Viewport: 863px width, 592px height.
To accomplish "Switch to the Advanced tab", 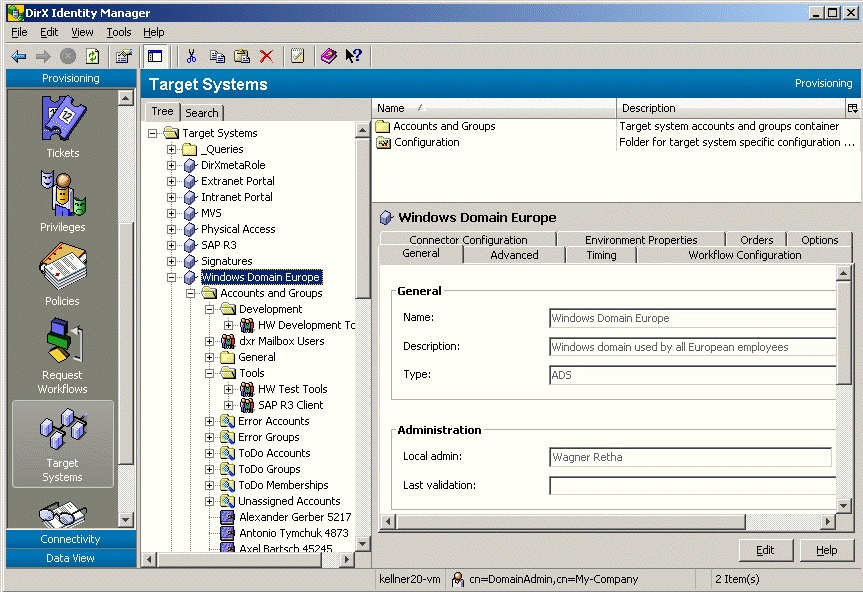I will 512,255.
